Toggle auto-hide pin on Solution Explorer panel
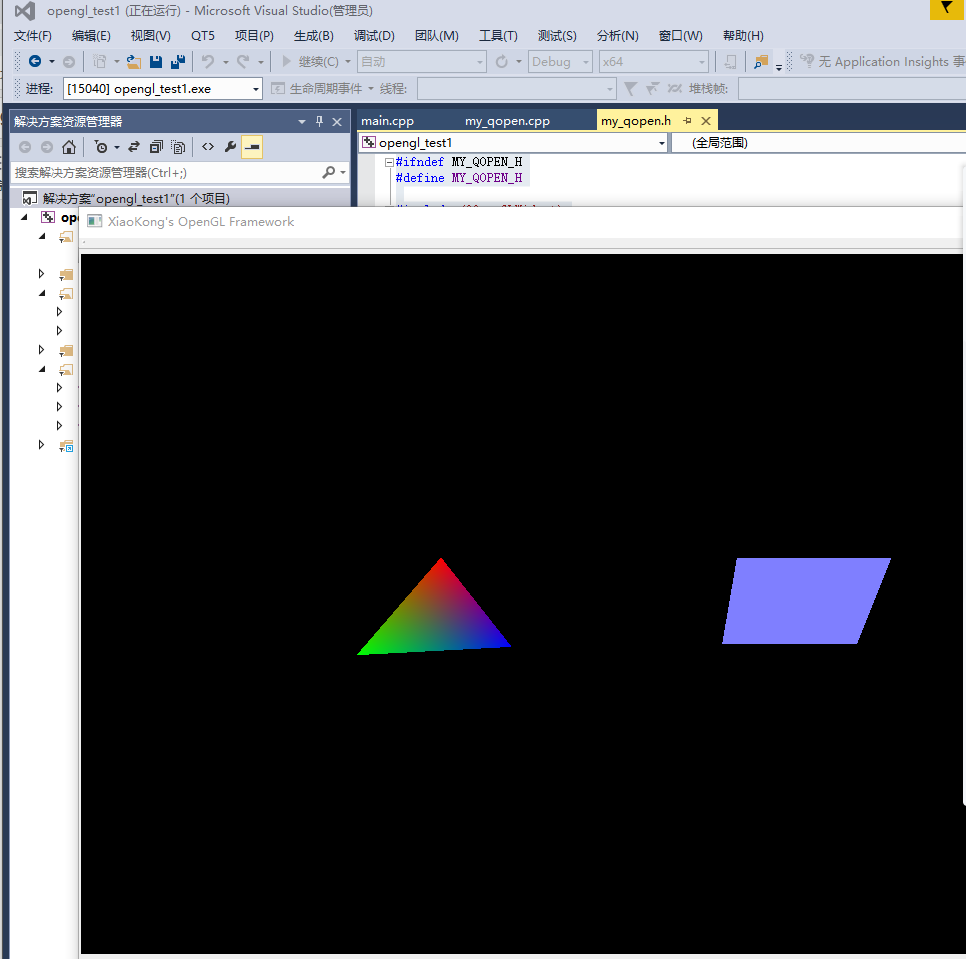Image resolution: width=966 pixels, height=959 pixels. (319, 121)
